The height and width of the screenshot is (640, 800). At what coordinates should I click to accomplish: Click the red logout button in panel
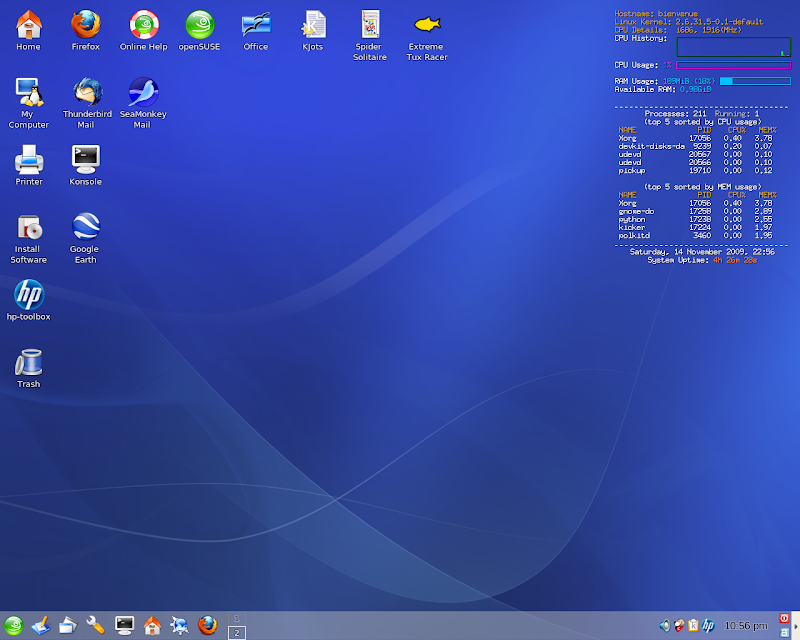[x=784, y=619]
